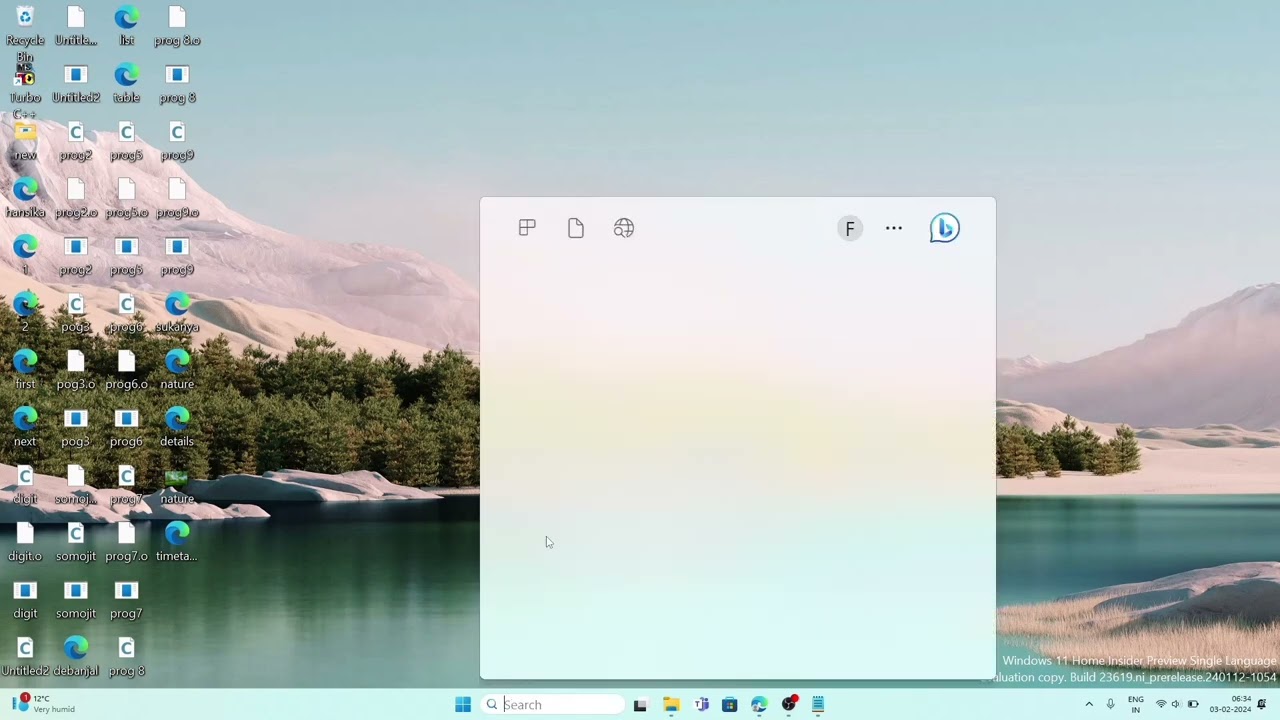This screenshot has height=720, width=1280.
Task: Switch to OBS Studio on the taskbar
Action: tap(789, 705)
